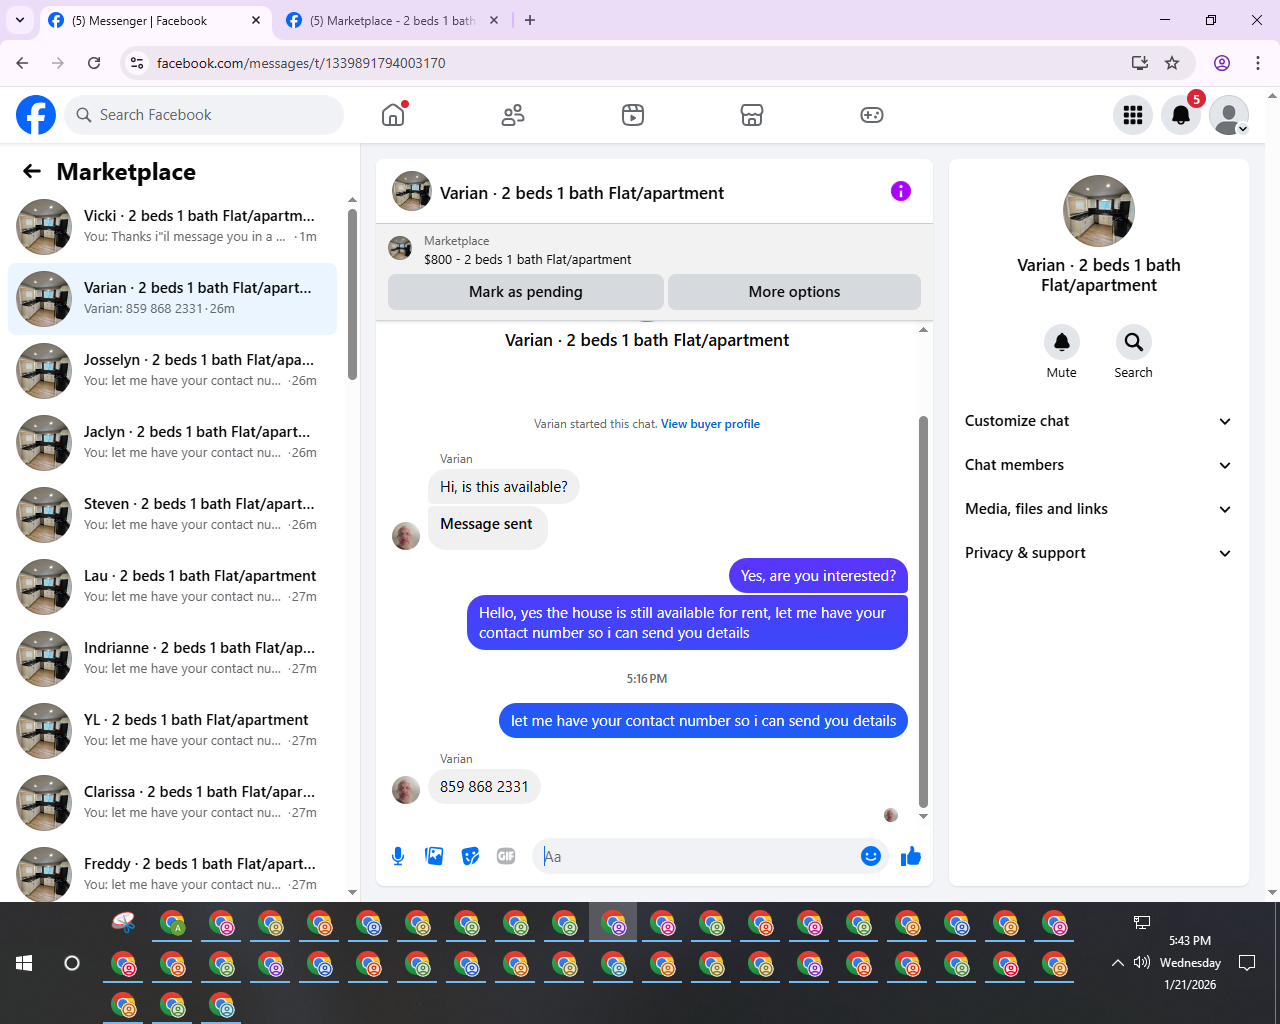Open Lau's conversation
Screen dimensions: 1280x1024
pos(172,587)
